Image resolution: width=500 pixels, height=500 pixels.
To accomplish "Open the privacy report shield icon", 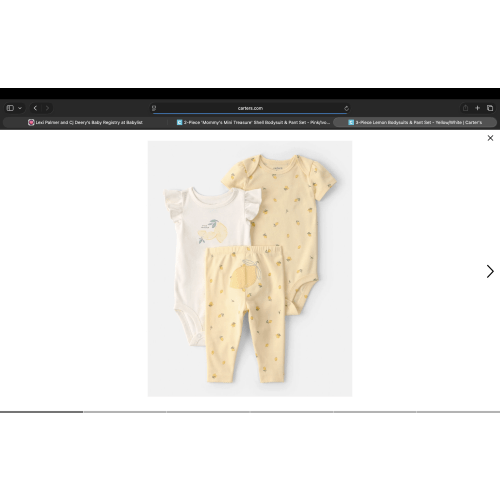I will 154,108.
